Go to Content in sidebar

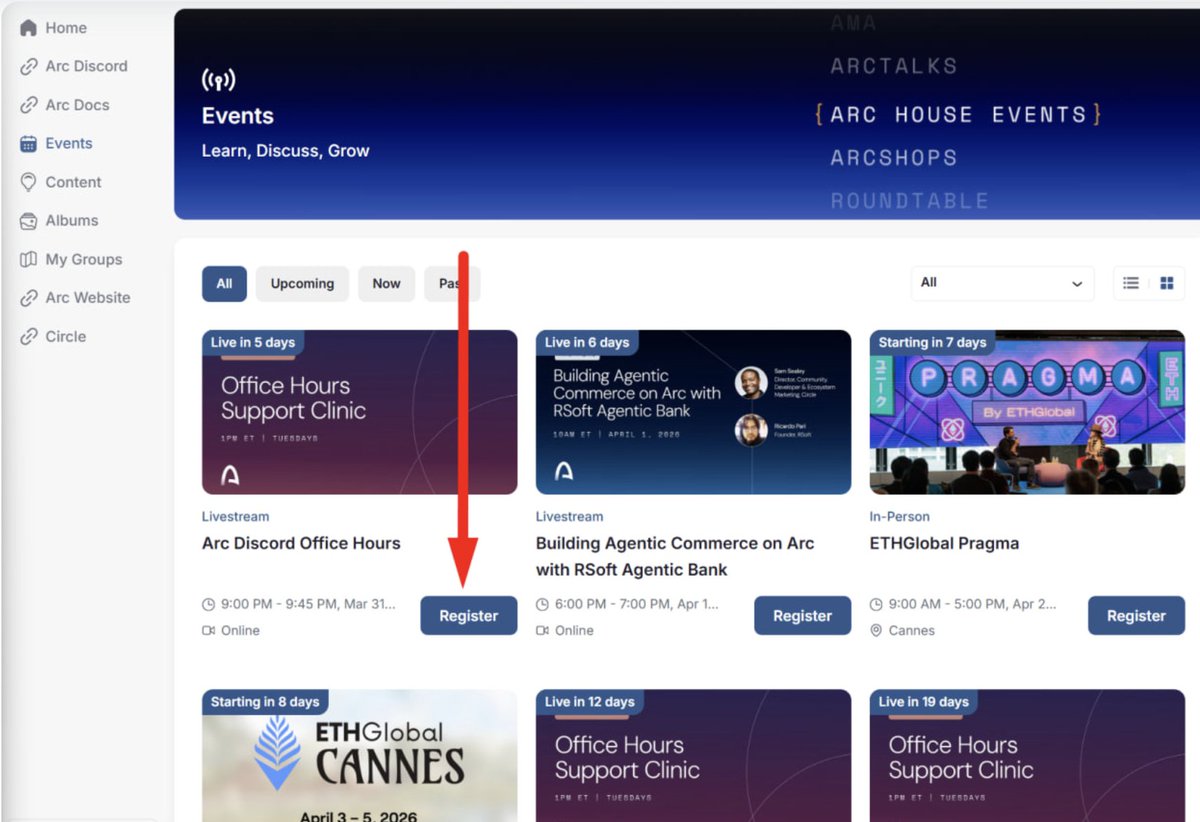(x=73, y=182)
